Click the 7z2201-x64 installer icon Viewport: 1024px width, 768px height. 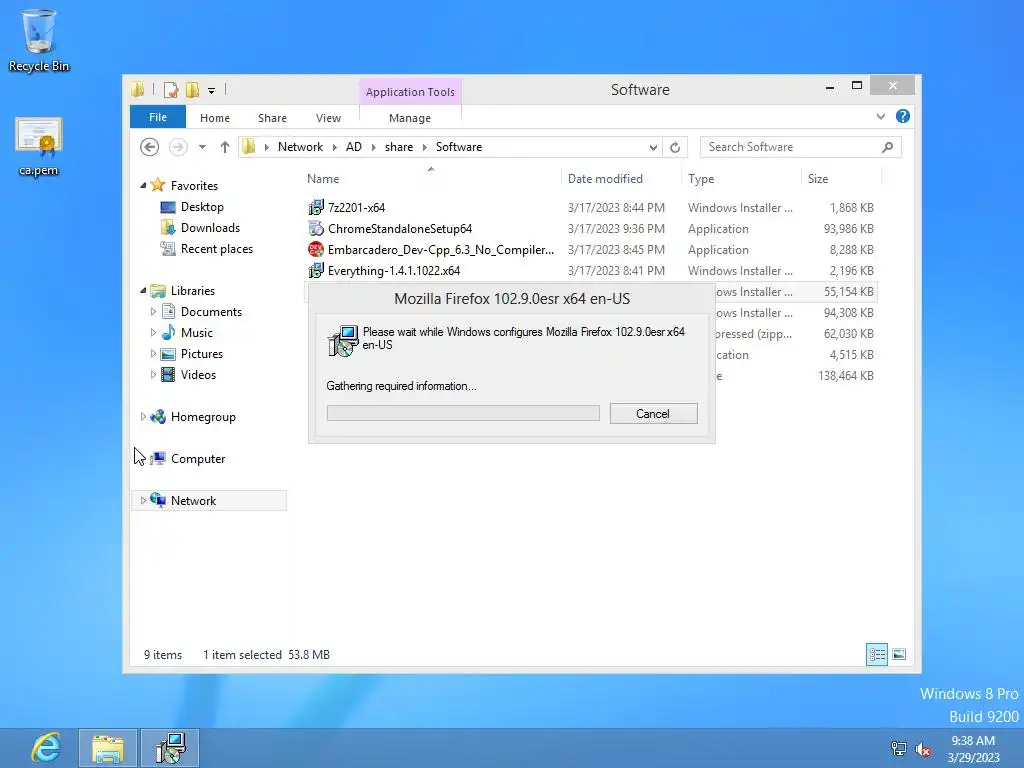316,208
